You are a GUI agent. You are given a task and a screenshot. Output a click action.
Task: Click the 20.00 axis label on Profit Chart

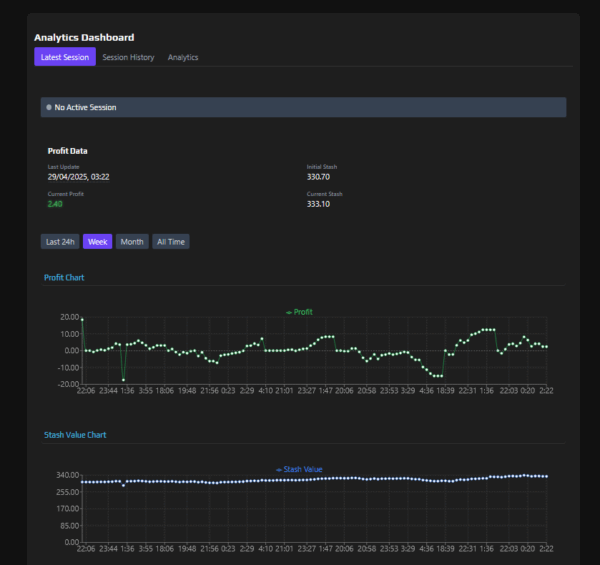click(x=70, y=317)
